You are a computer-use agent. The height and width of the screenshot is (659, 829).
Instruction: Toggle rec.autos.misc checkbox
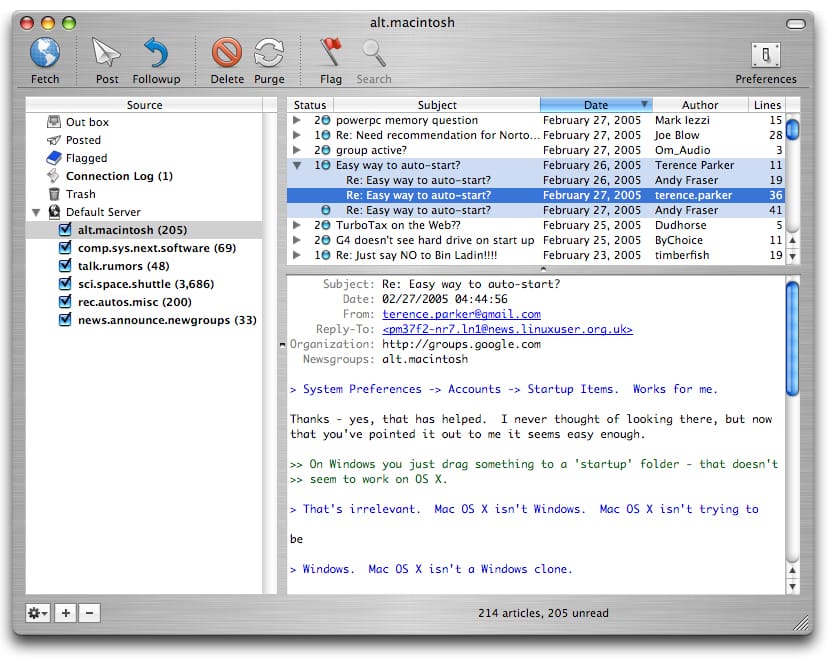tap(65, 301)
